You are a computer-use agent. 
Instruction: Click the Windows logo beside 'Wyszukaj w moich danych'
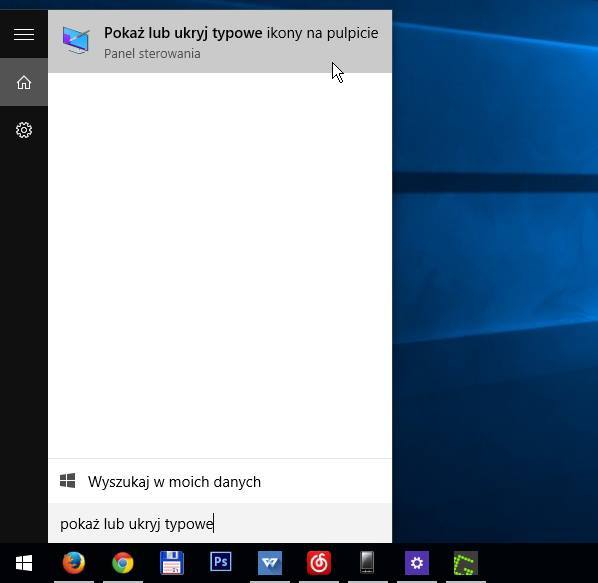point(68,481)
